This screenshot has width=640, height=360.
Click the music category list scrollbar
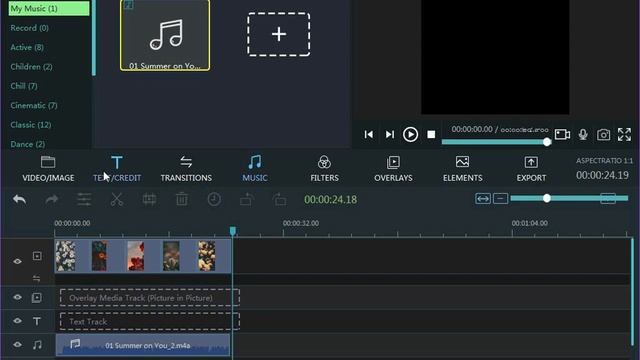pyautogui.click(x=94, y=38)
